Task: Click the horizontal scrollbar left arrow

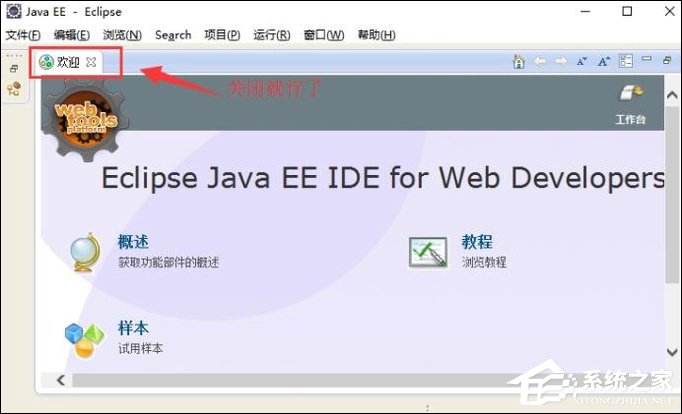Action: [x=61, y=380]
